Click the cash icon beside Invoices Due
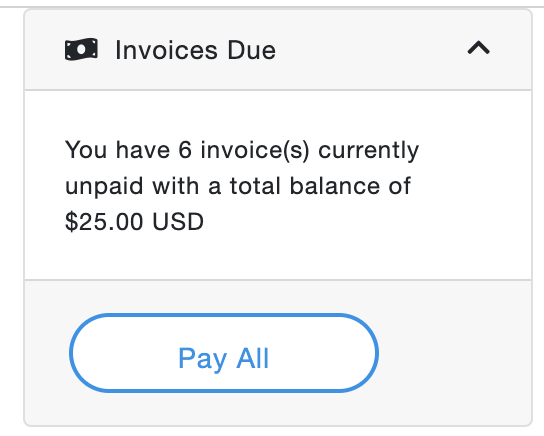This screenshot has width=544, height=436. point(81,49)
